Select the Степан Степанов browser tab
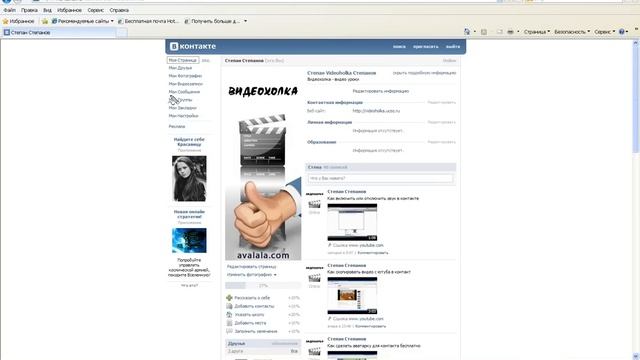Image resolution: width=640 pixels, height=360 pixels. [x=60, y=32]
